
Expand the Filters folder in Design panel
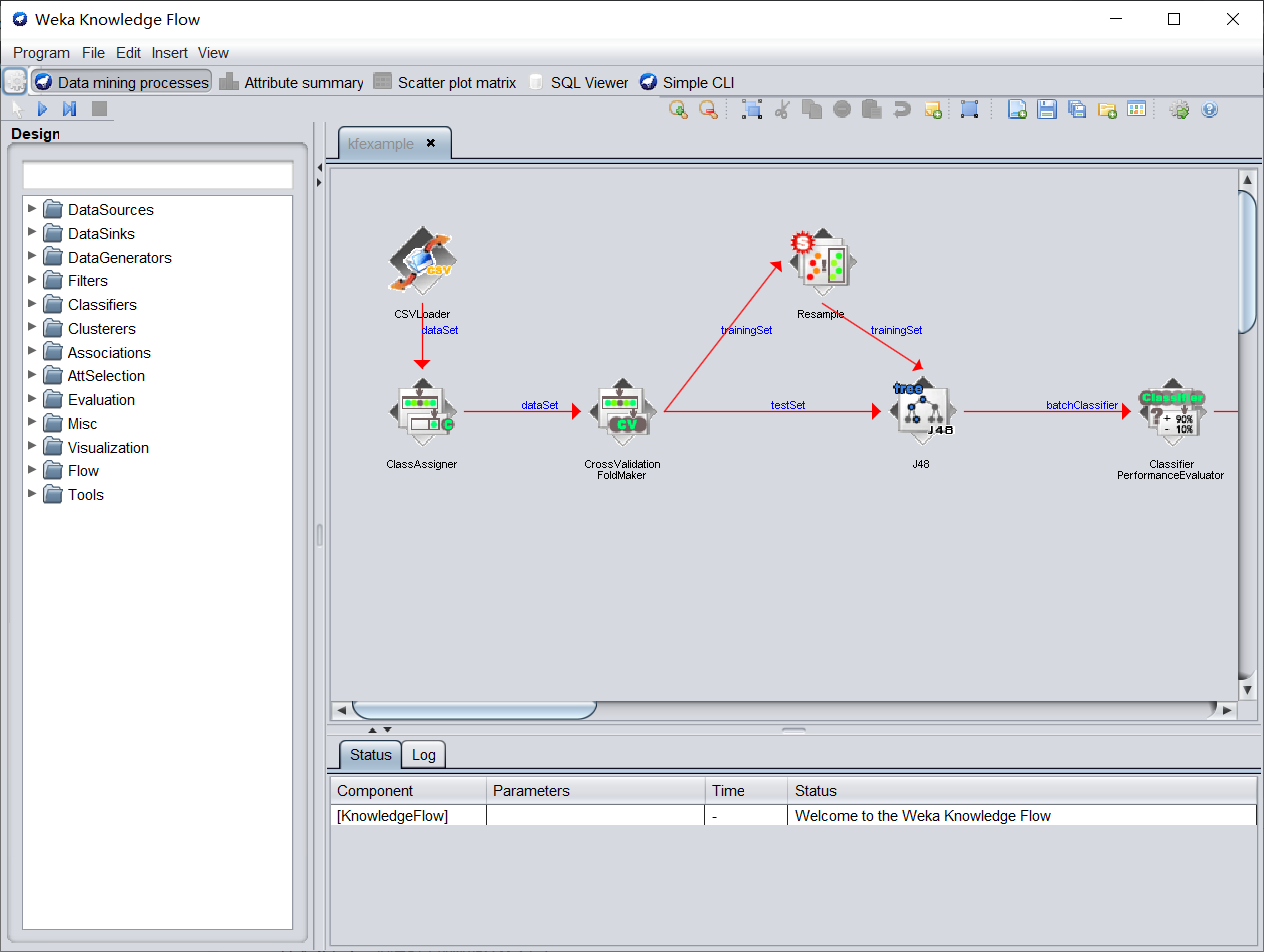click(31, 280)
